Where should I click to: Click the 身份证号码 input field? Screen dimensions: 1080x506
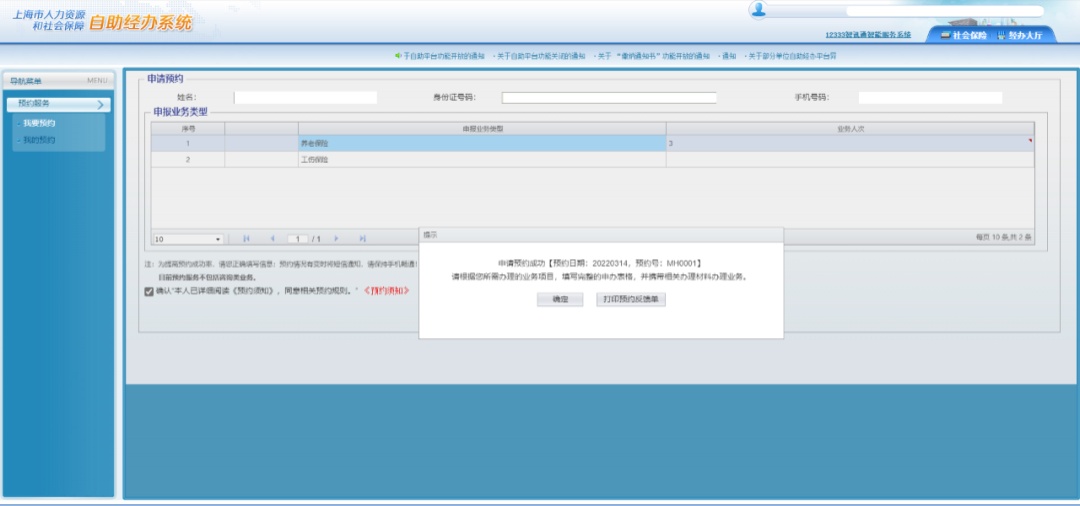pyautogui.click(x=609, y=98)
